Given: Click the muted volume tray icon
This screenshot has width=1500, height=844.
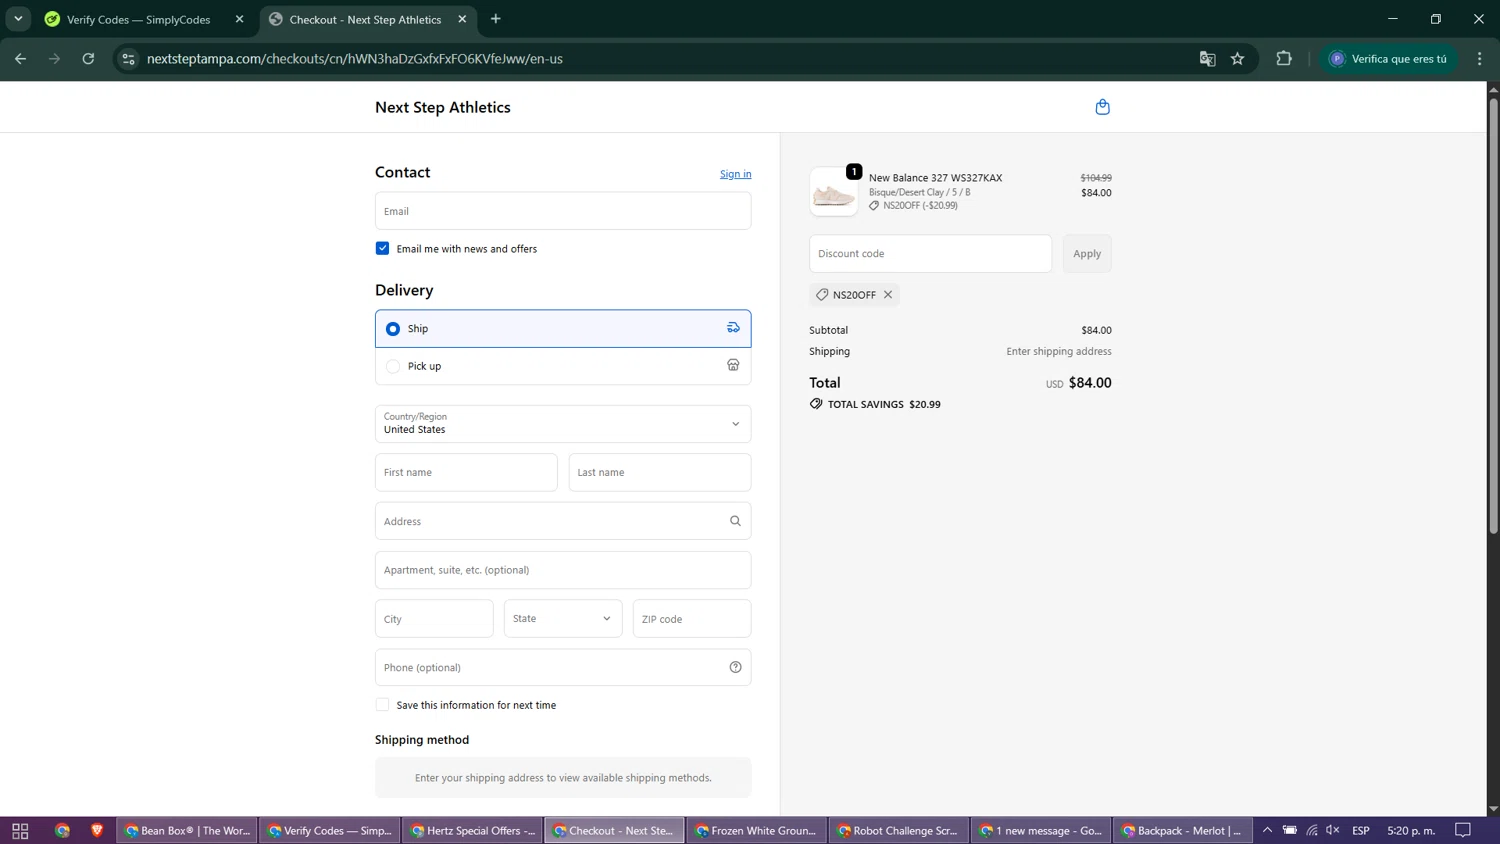Looking at the screenshot, I should [x=1333, y=831].
